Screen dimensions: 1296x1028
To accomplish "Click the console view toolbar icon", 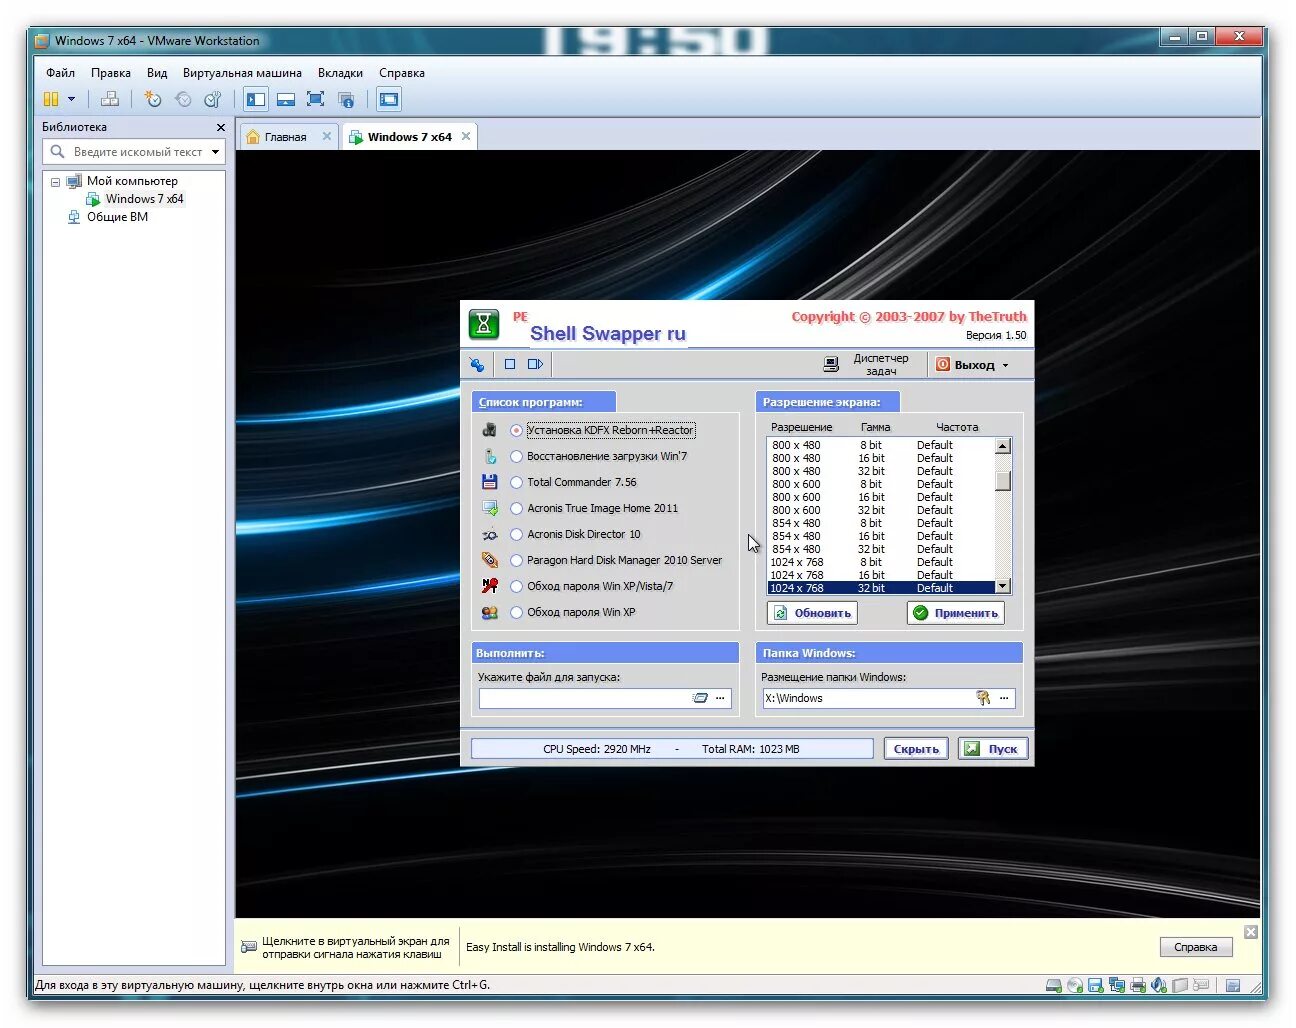I will [x=389, y=99].
